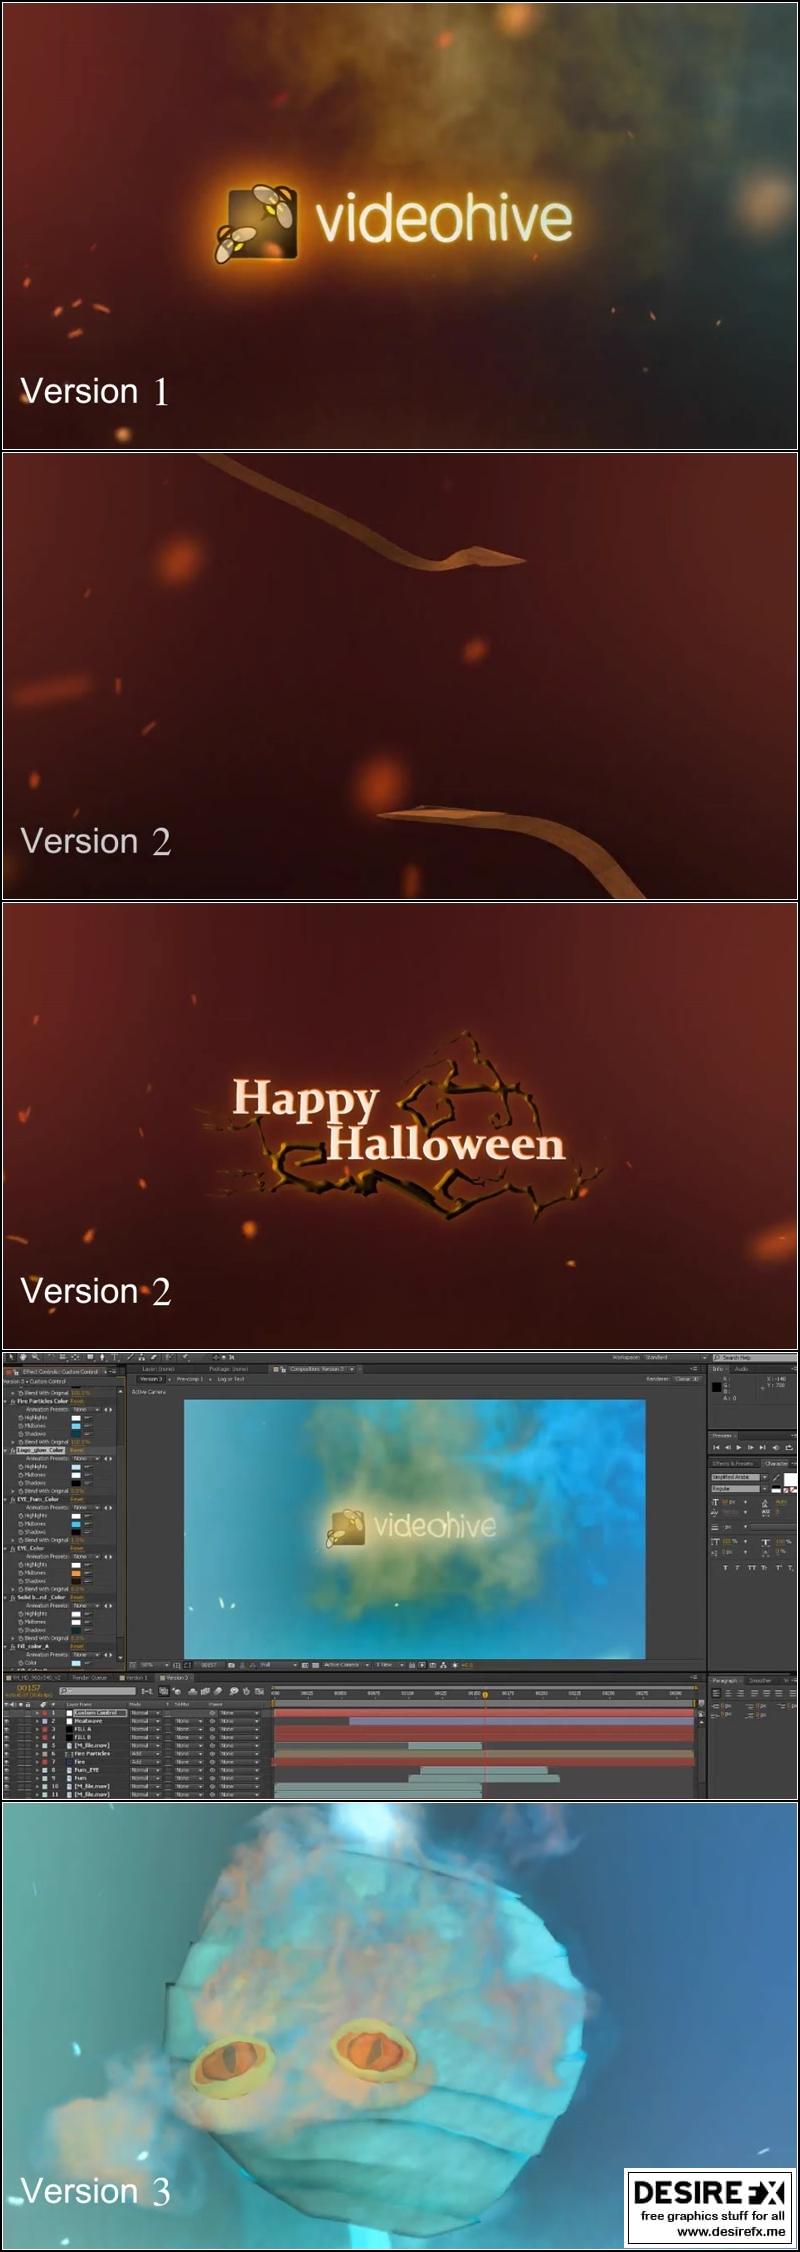
Task: Open Fire Particles Color Midtones blue swatch
Action: 76,1425
